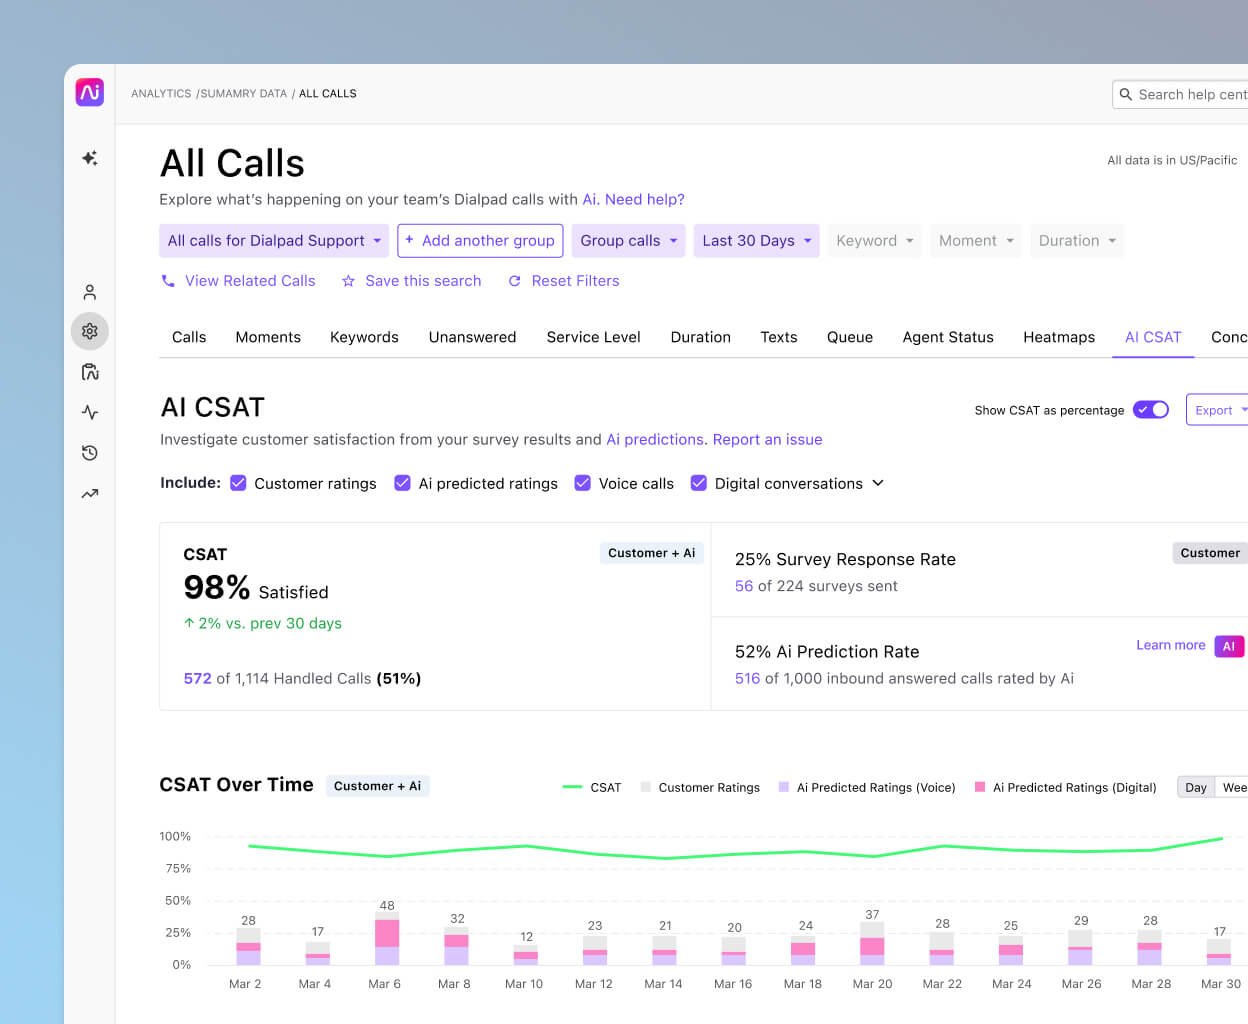Image resolution: width=1248 pixels, height=1024 pixels.
Task: Open the history clock icon in sidebar
Action: (x=89, y=452)
